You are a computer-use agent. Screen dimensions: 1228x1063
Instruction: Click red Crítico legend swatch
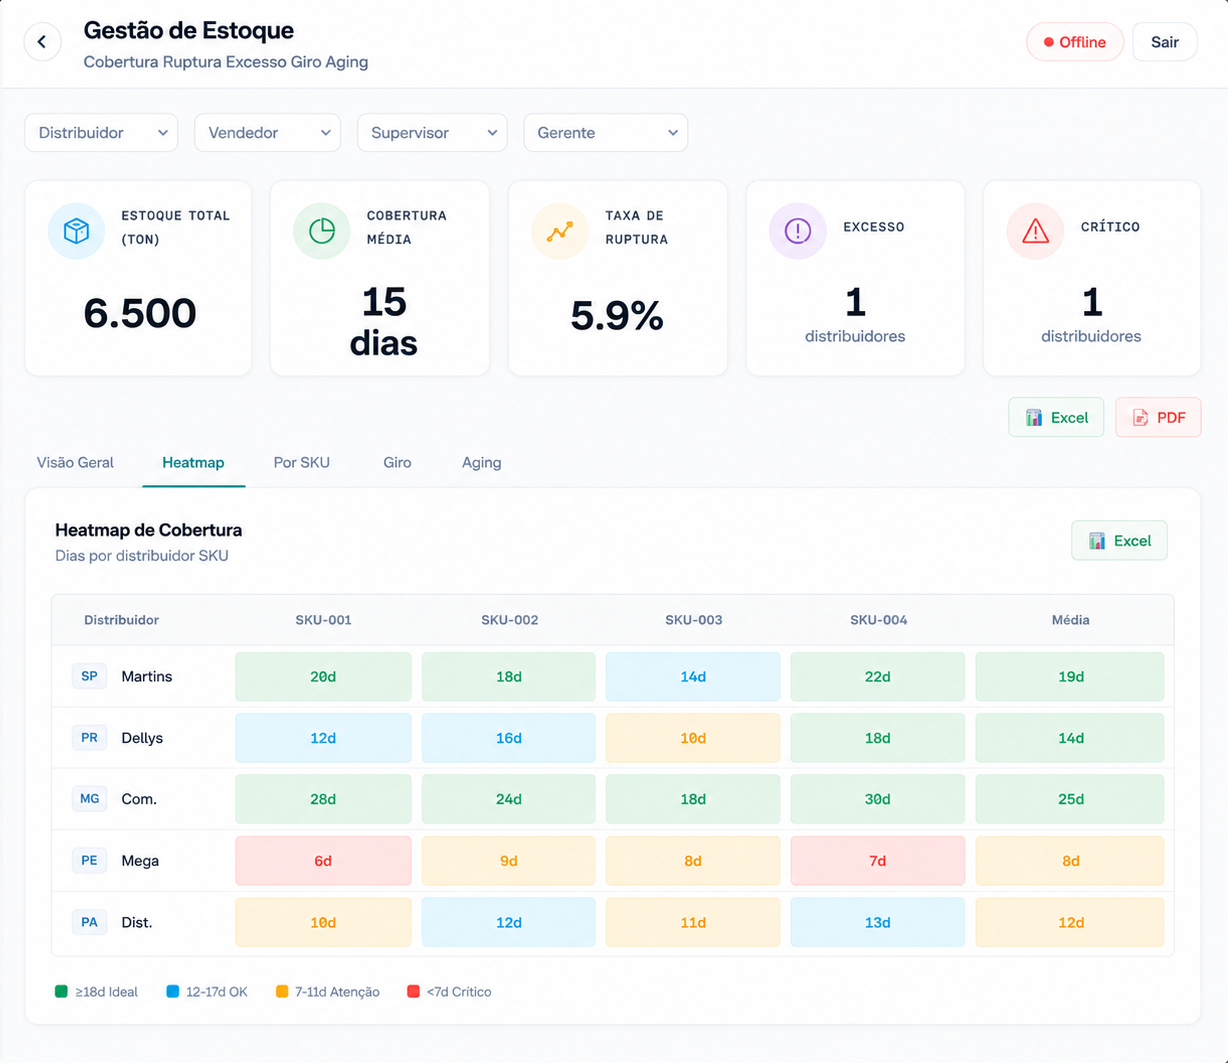[x=413, y=992]
